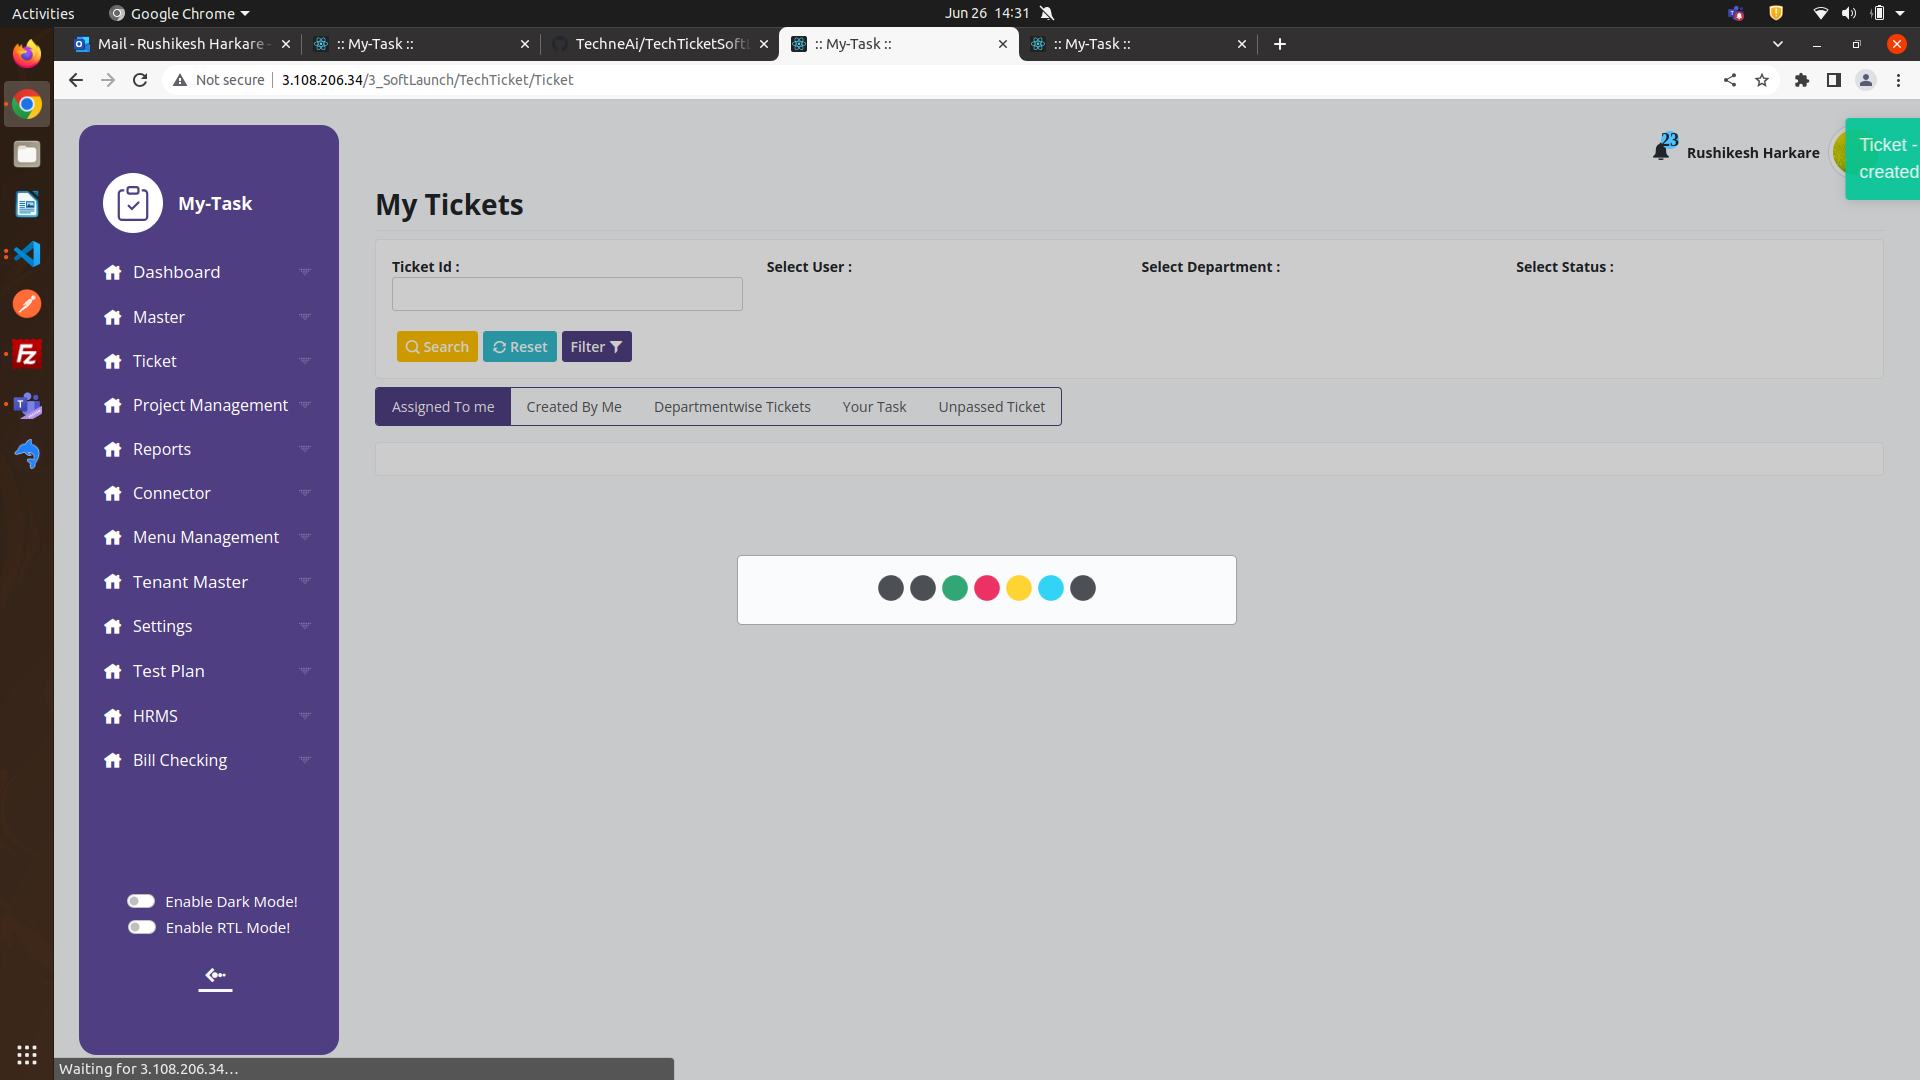Click the Ticket Id input field
Viewport: 1920px width, 1080px height.
coord(567,294)
